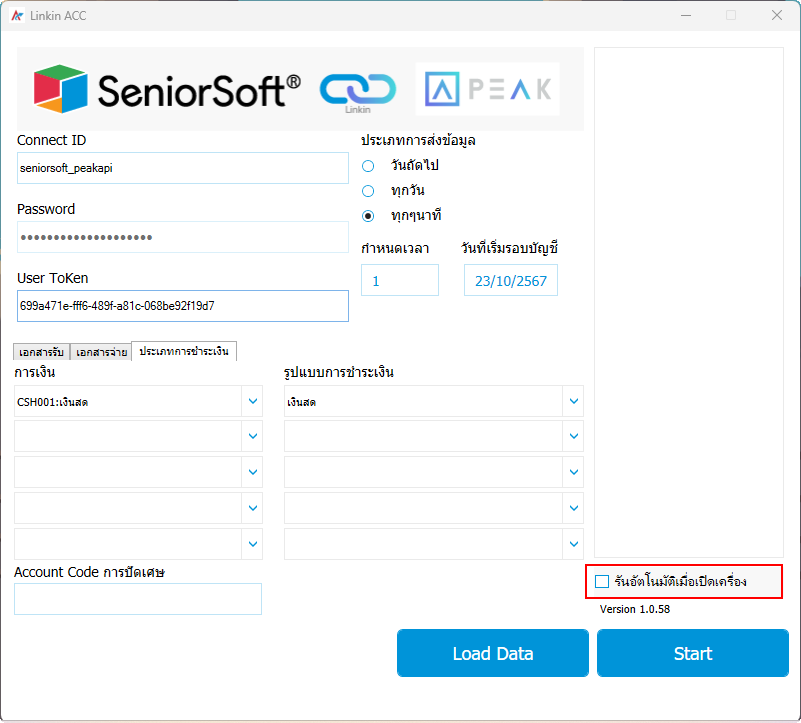This screenshot has height=723, width=801.
Task: Click the ประเภทการส่งข้อมูล label
Action: (x=418, y=141)
